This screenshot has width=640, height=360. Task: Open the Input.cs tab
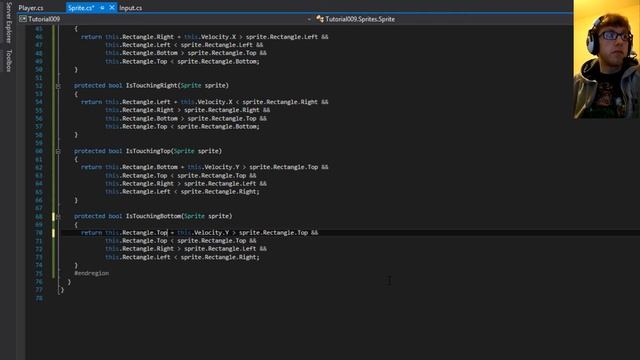[131, 8]
